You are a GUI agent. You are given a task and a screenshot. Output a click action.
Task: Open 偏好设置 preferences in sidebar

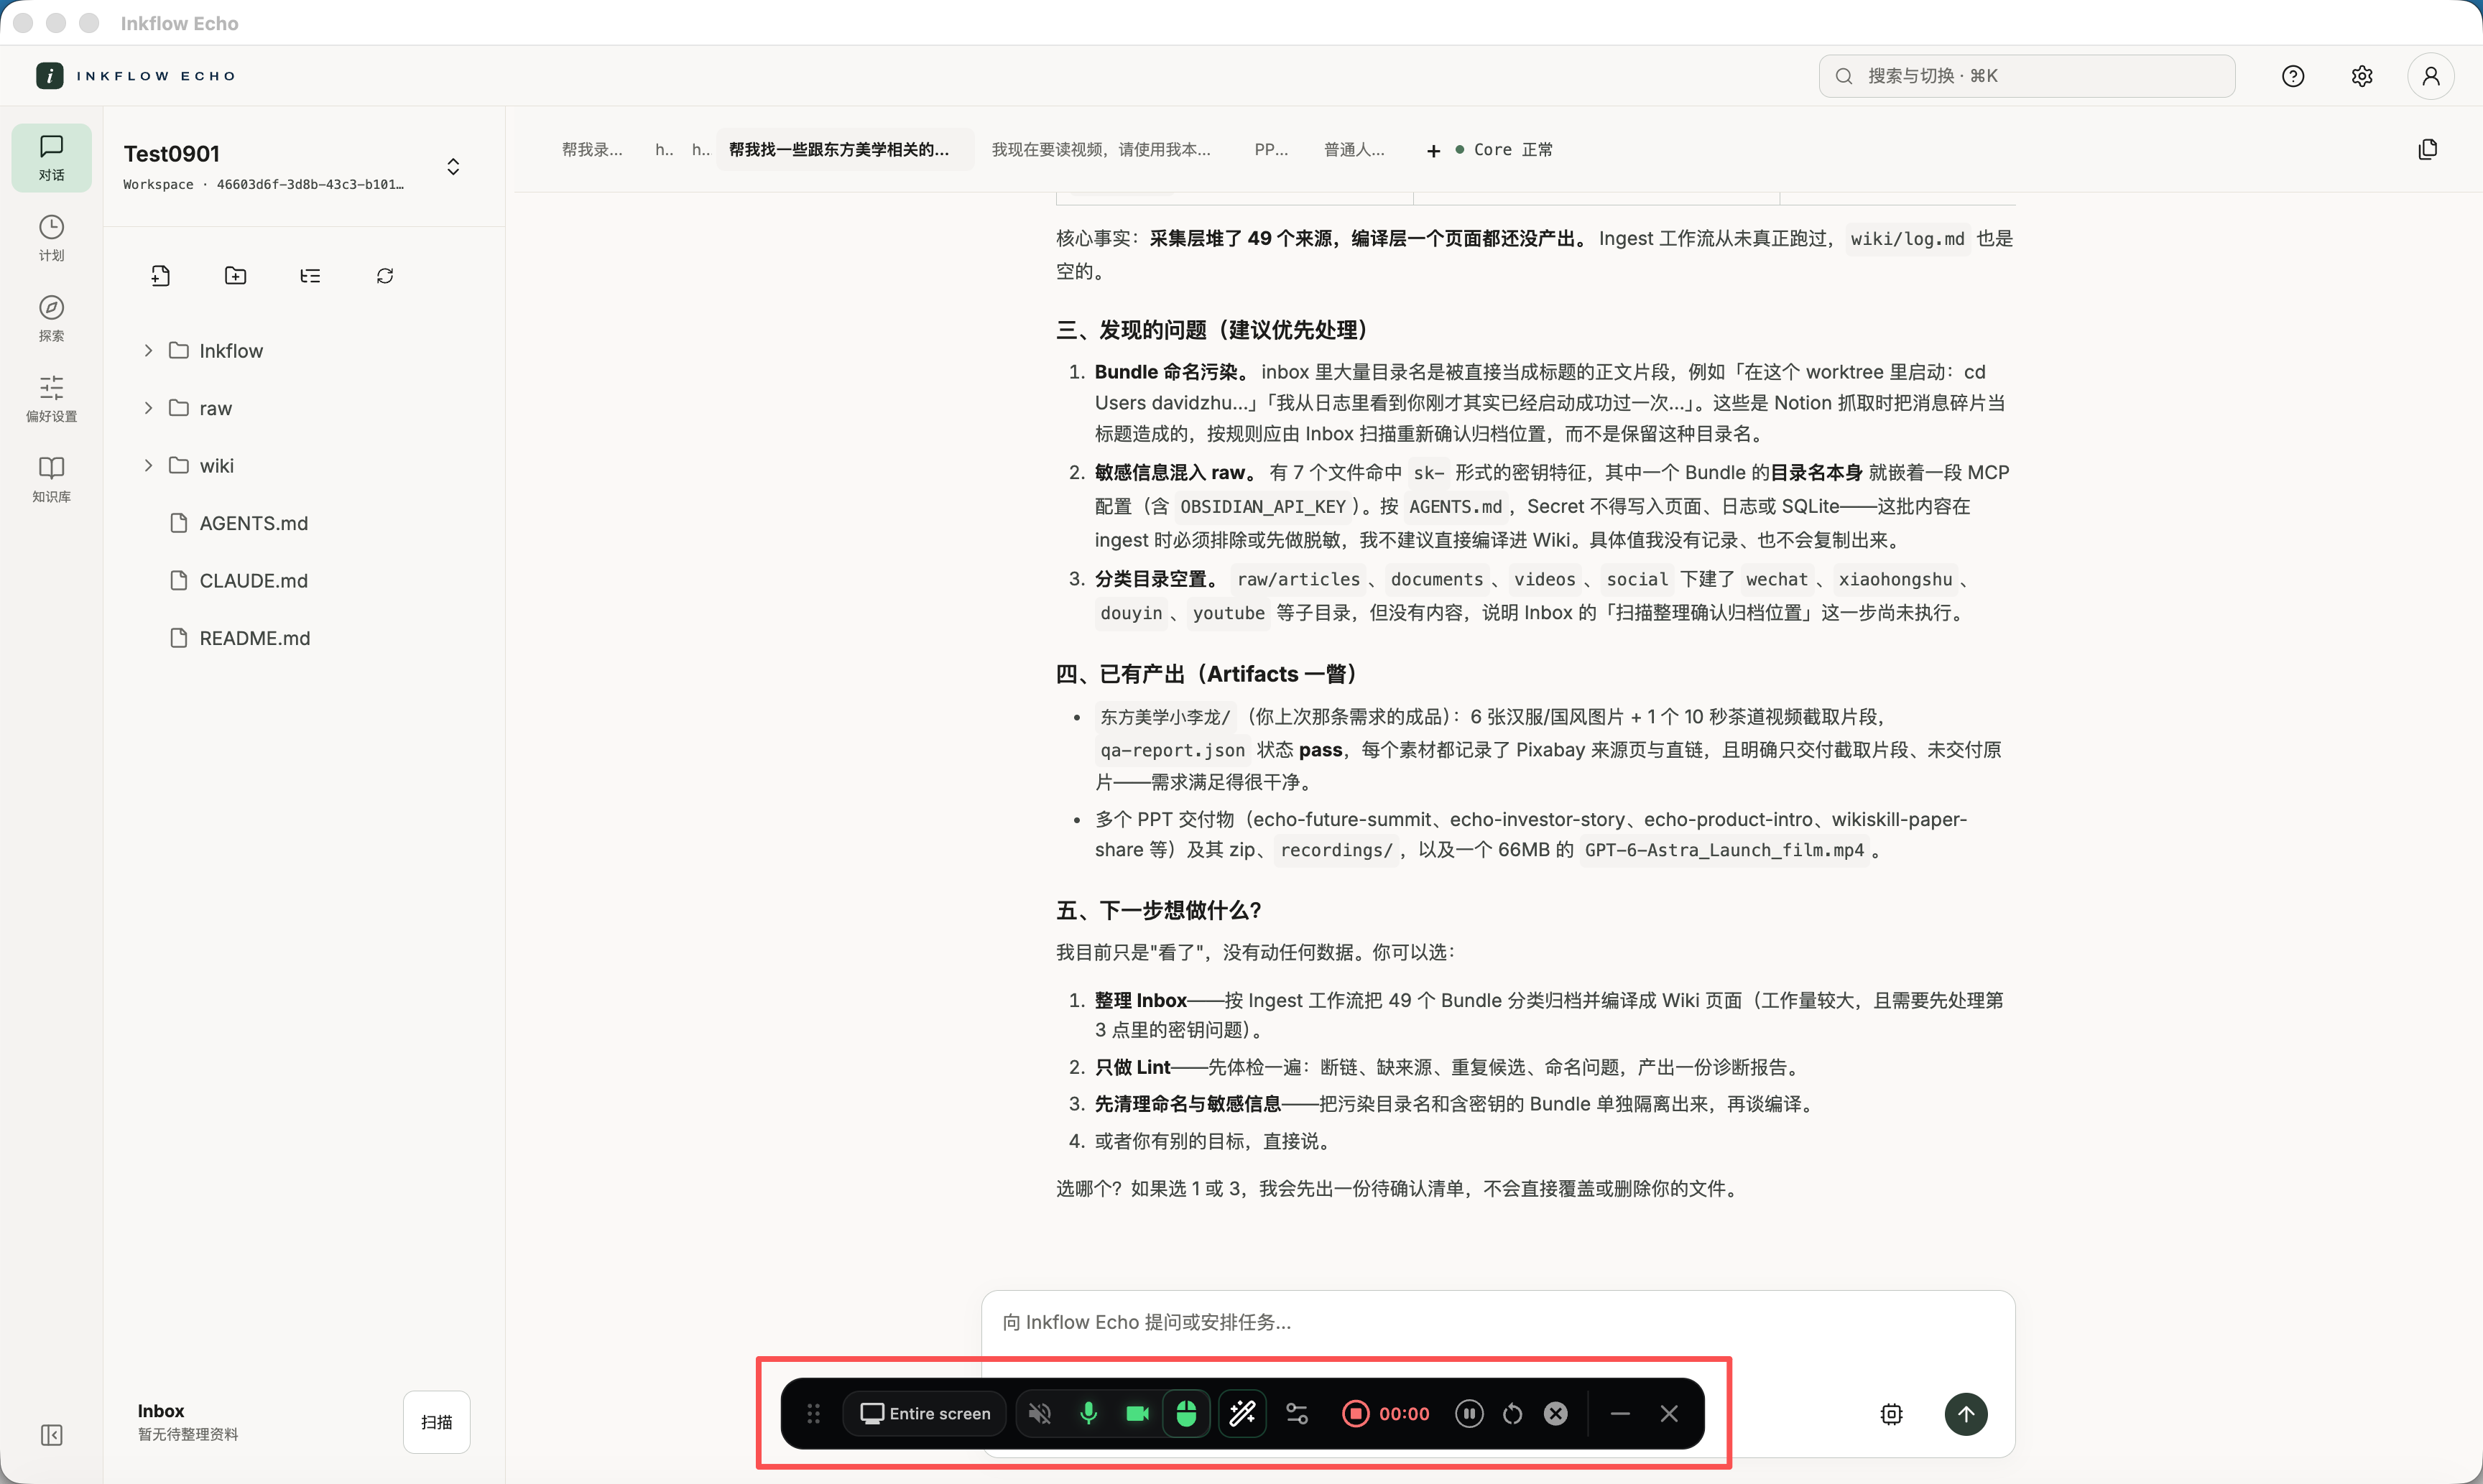point(52,399)
